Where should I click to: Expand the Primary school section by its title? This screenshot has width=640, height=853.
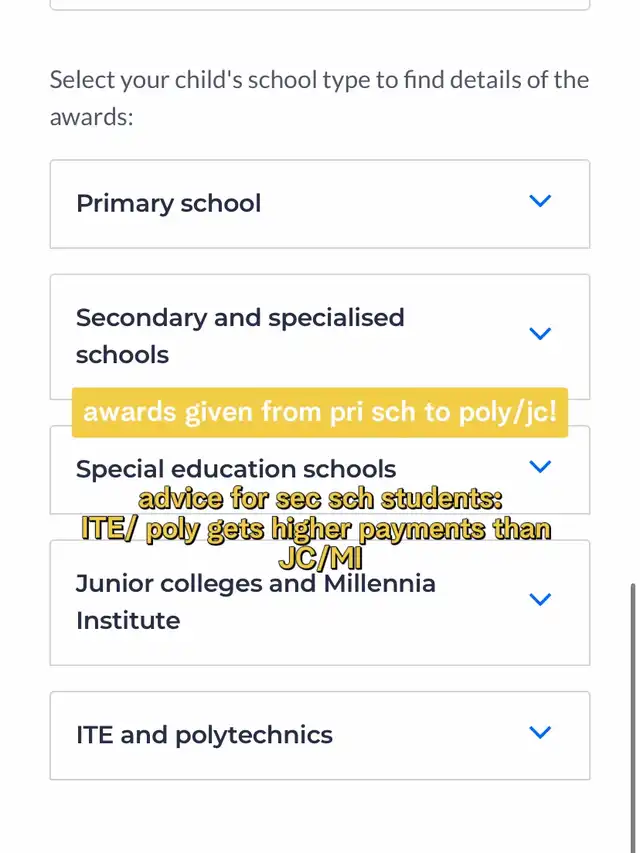pos(168,203)
